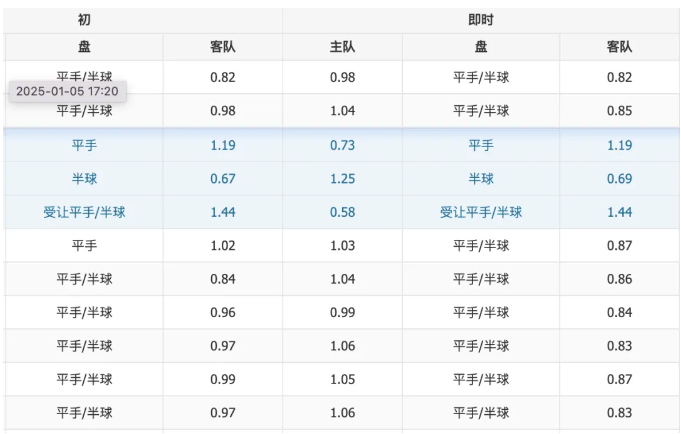Select the 0.96 initial away odds

pyautogui.click(x=223, y=312)
